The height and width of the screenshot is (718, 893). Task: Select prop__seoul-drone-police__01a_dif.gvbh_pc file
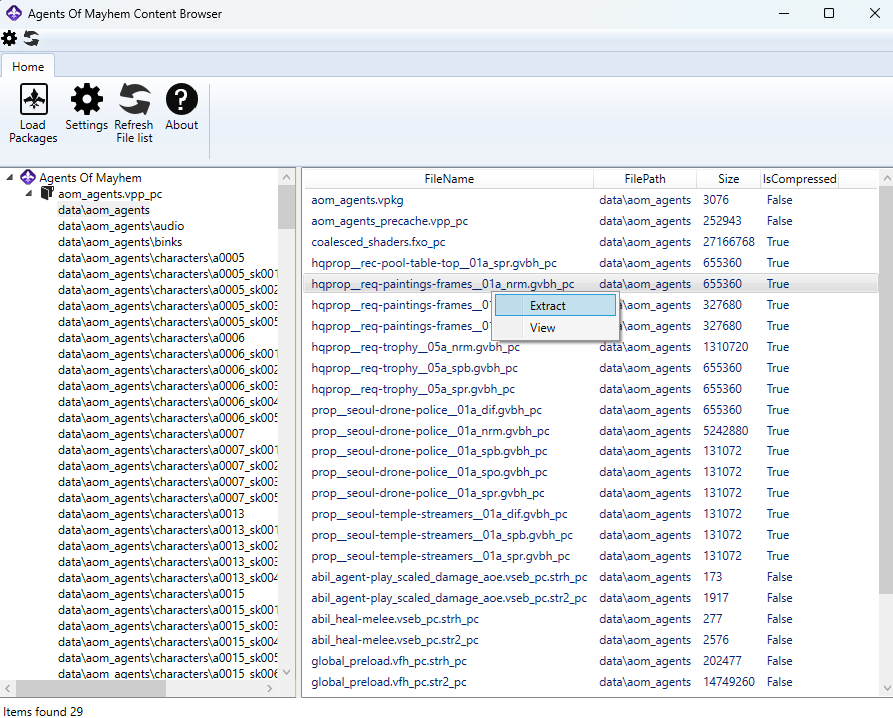[591, 410]
